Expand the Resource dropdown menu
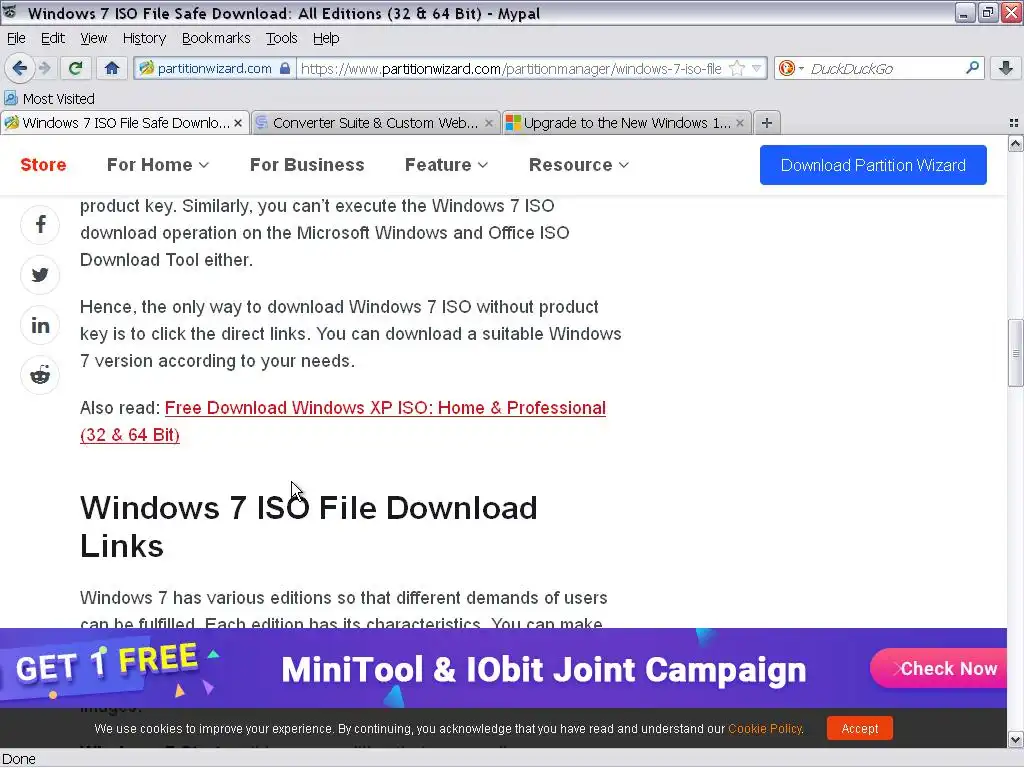Image resolution: width=1024 pixels, height=768 pixels. (x=579, y=165)
